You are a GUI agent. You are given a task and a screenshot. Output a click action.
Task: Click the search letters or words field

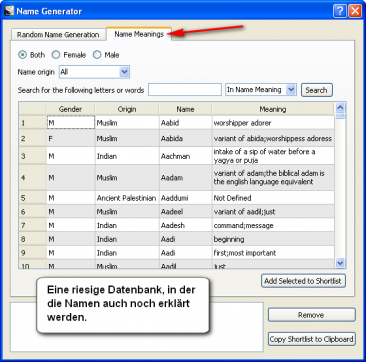click(x=185, y=90)
